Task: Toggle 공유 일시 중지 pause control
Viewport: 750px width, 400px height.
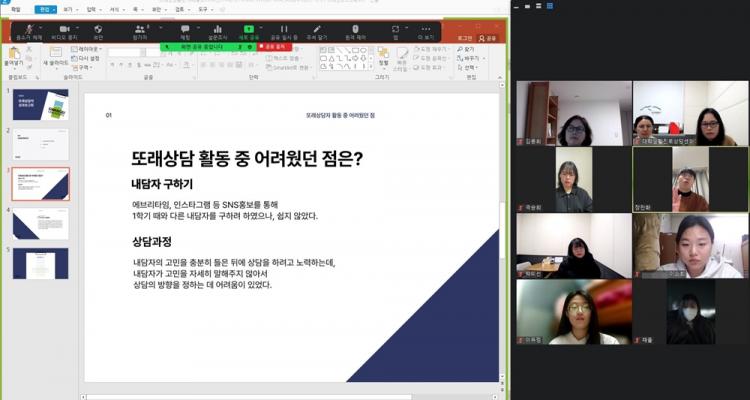Action: click(x=283, y=29)
